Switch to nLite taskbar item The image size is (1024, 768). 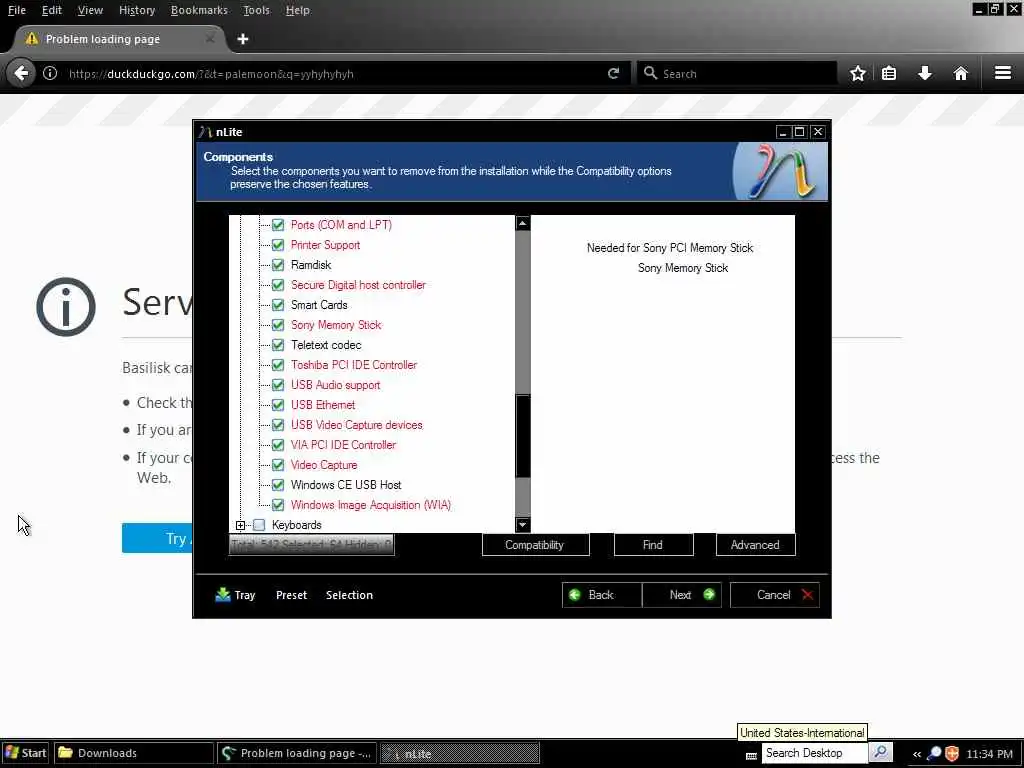click(460, 754)
